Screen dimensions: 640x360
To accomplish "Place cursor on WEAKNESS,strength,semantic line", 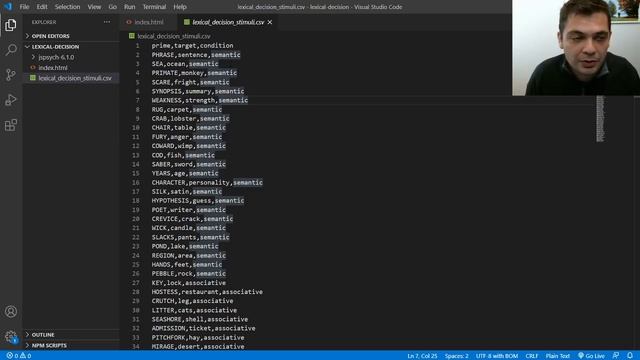I will tap(200, 100).
